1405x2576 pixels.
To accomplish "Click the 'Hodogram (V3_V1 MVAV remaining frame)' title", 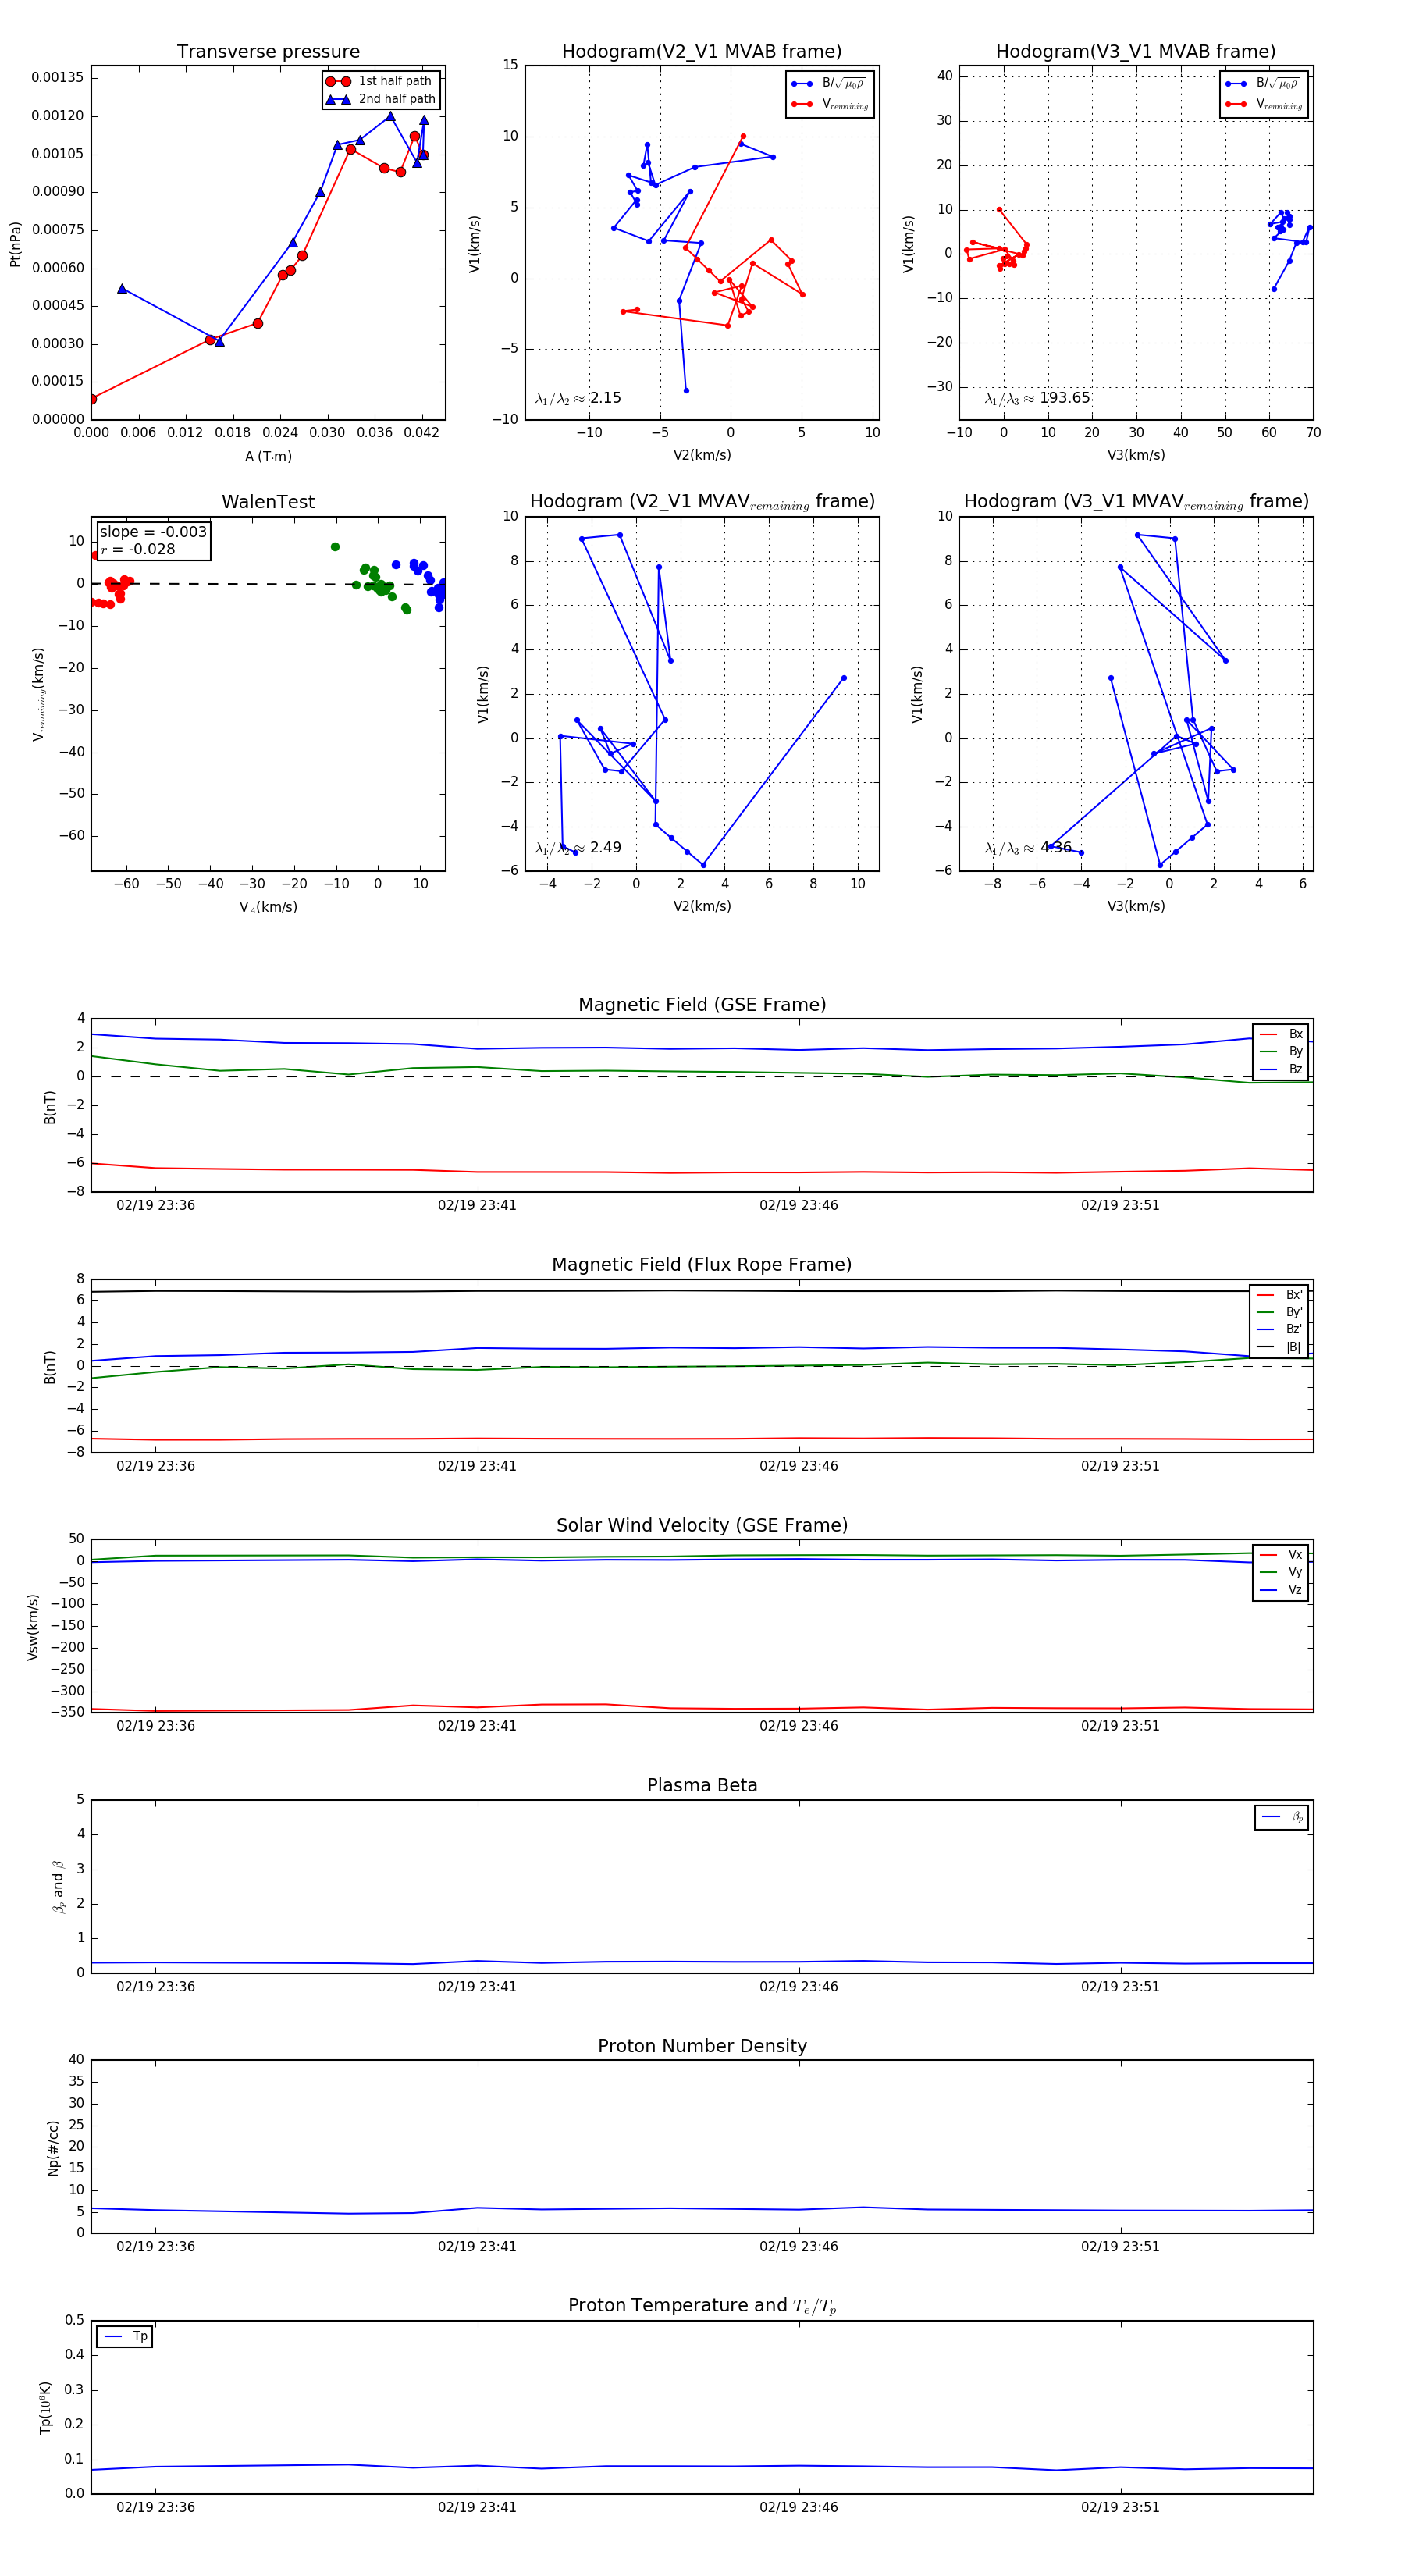I will tap(1136, 502).
